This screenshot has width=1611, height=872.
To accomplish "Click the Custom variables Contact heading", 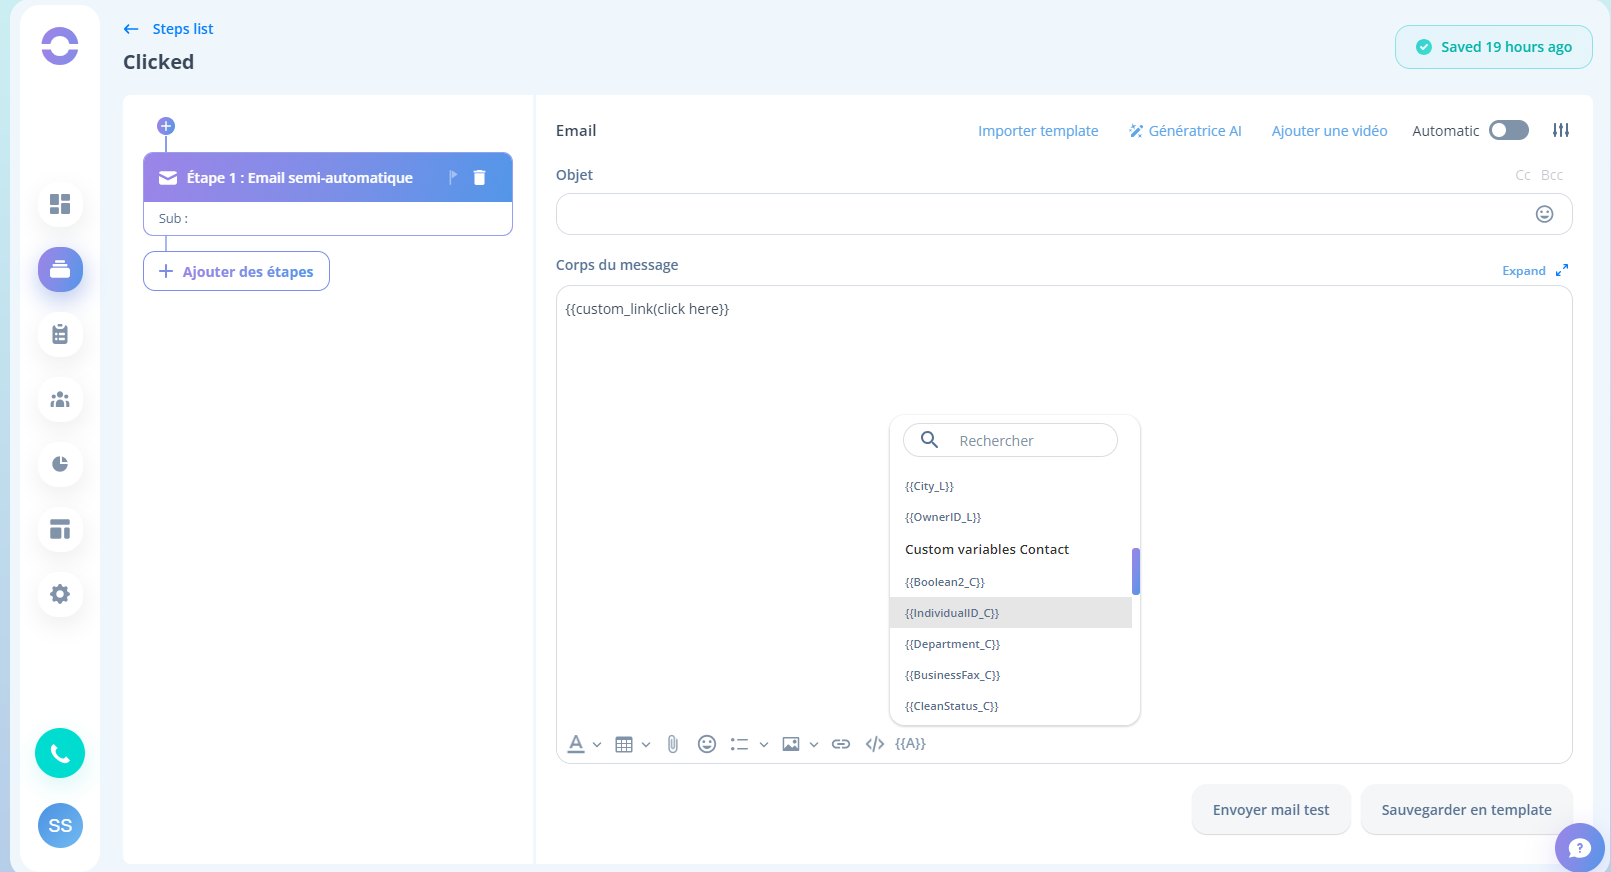I will pos(987,550).
